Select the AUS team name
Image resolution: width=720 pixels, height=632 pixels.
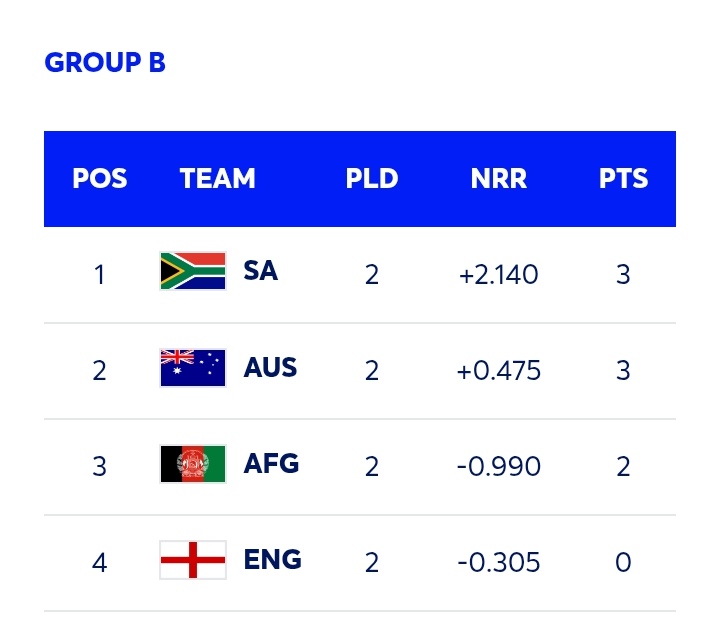tap(270, 367)
